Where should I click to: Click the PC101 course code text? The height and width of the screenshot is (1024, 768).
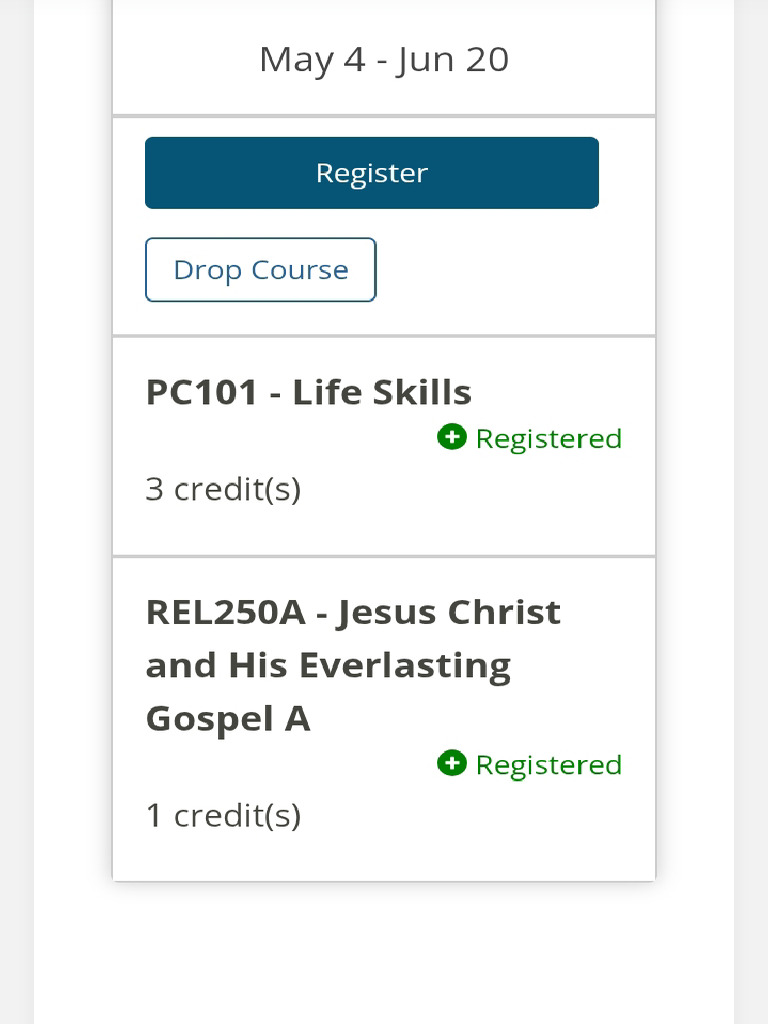click(201, 392)
